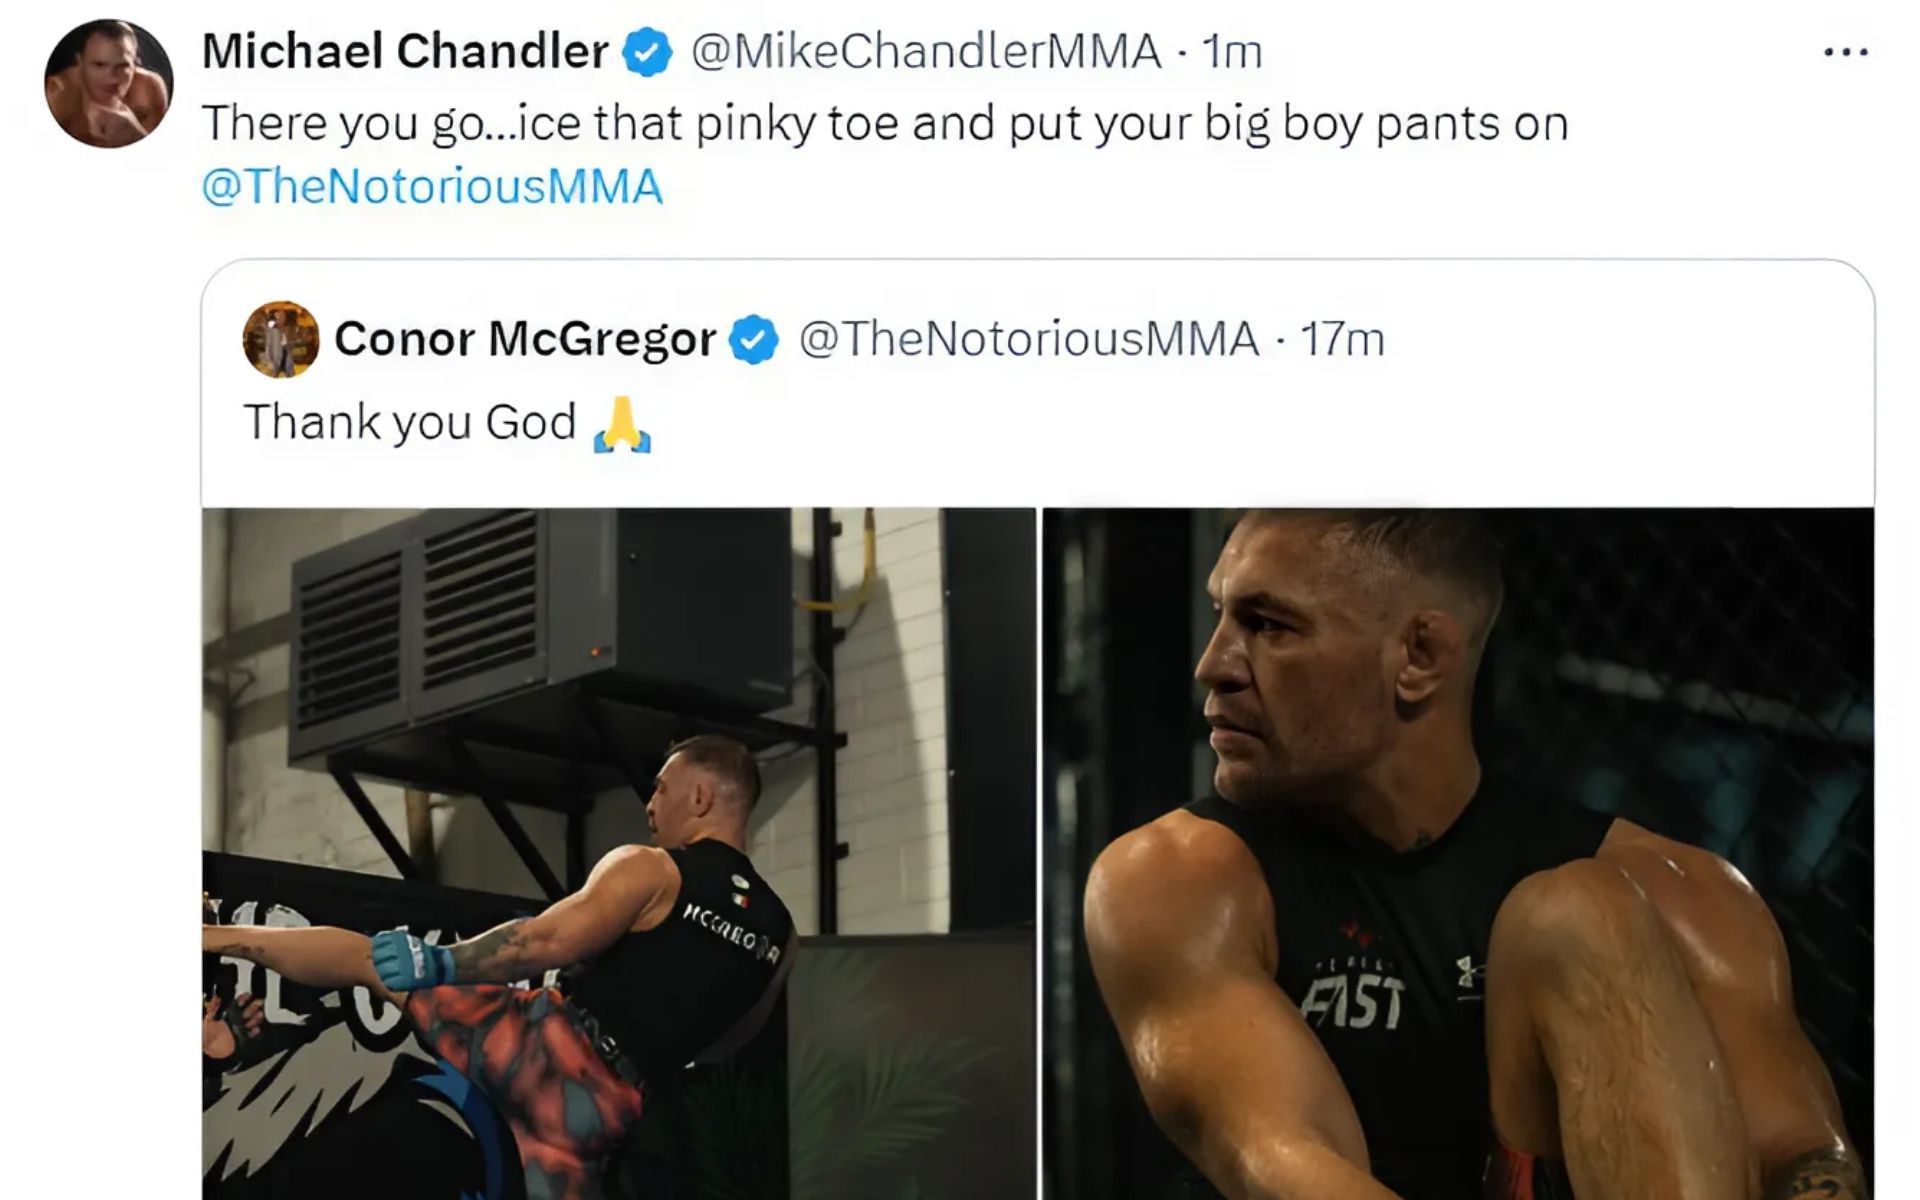Click the verified badge beside Conor McGregor
This screenshot has height=1200, width=1920.
pos(753,340)
